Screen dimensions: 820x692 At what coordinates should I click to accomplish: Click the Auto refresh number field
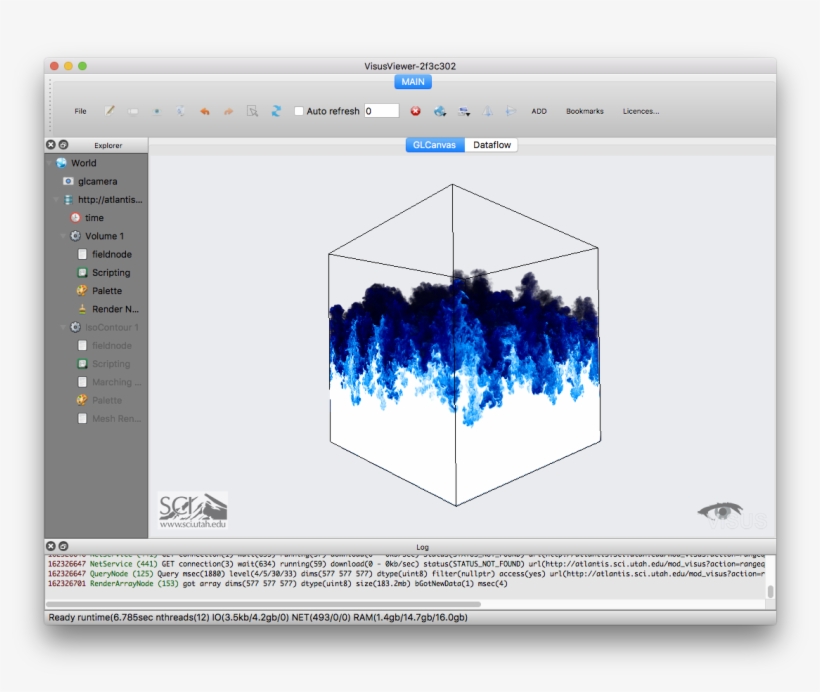pos(381,111)
